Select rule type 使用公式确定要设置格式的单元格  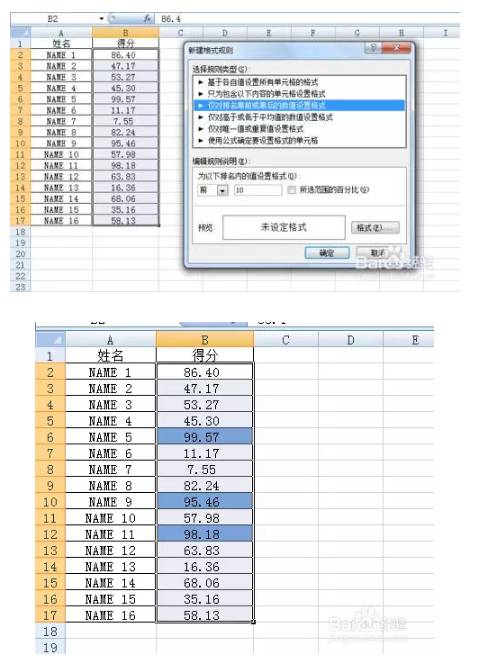point(299,140)
